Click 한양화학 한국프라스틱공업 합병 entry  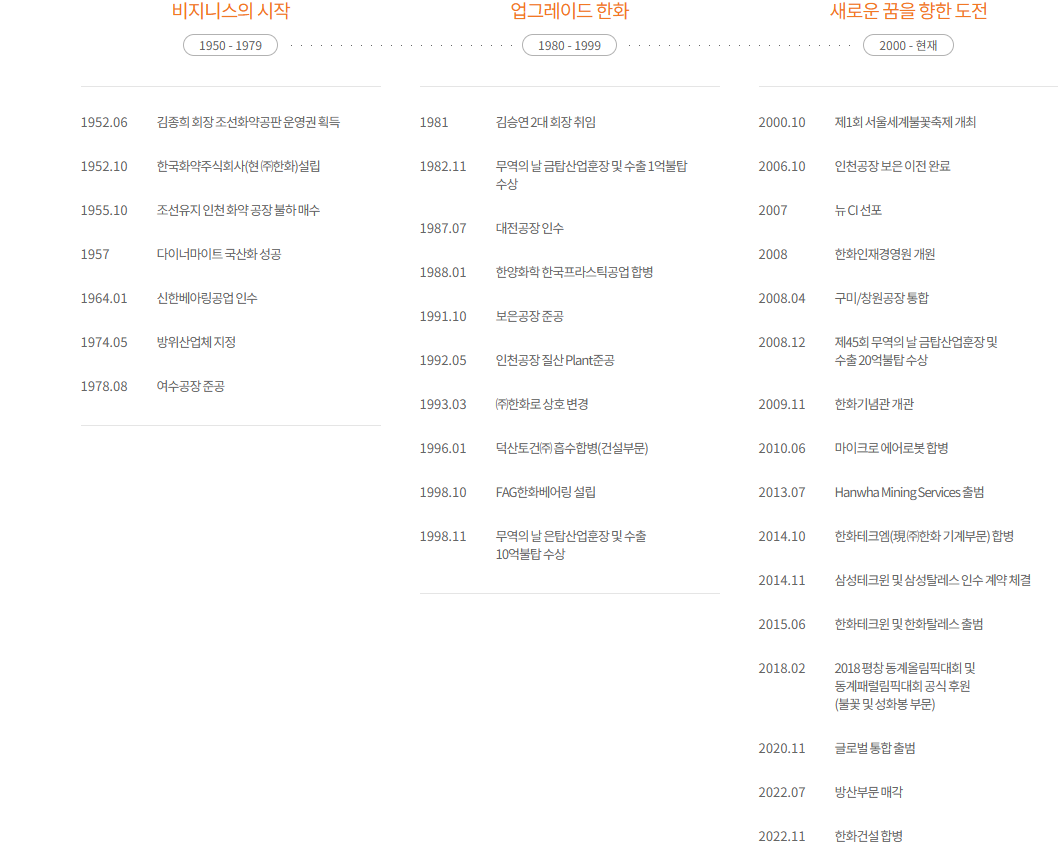tap(574, 272)
